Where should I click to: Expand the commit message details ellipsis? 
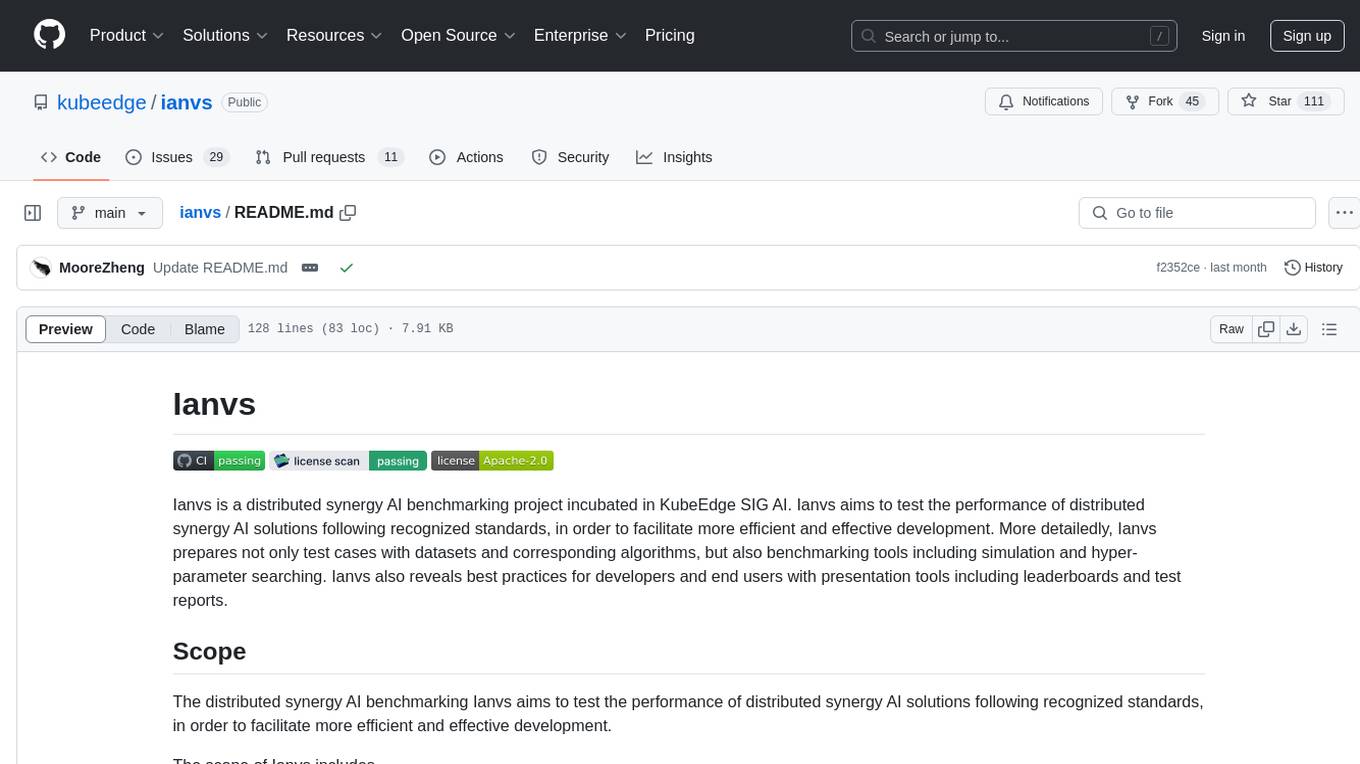(310, 268)
